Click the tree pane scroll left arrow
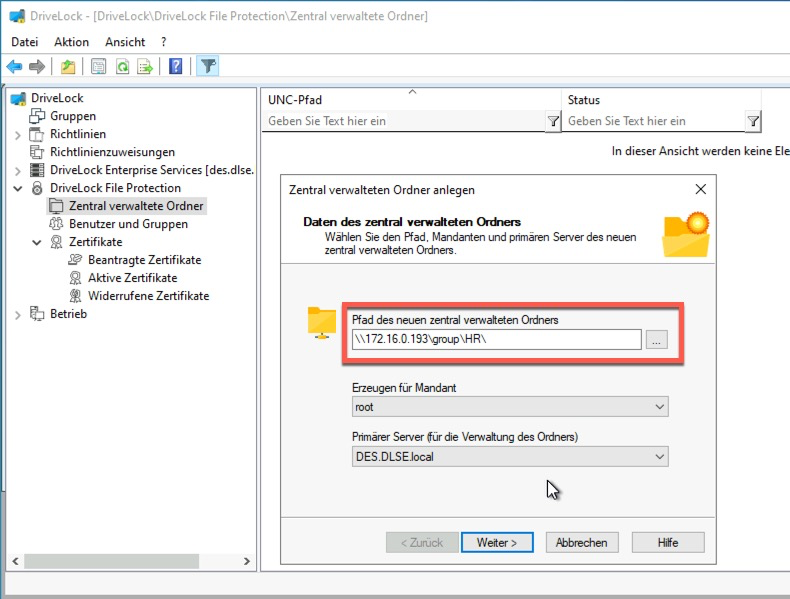The height and width of the screenshot is (599, 790). [x=15, y=561]
